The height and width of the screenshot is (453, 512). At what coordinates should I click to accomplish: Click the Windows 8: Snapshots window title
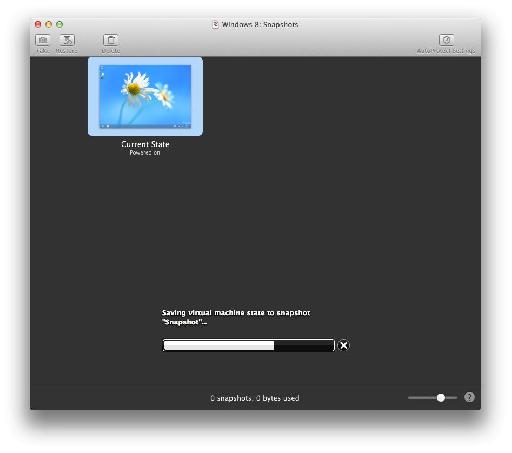(x=260, y=24)
